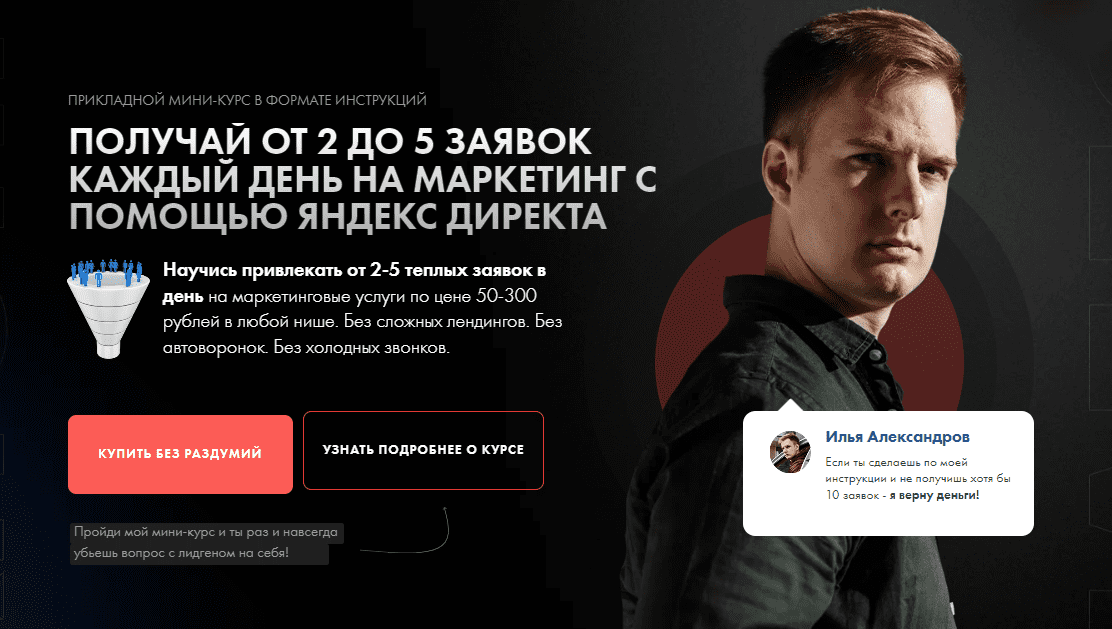The height and width of the screenshot is (629, 1112).
Task: Click the phrase «Без холодных звонков.»
Action: pos(362,347)
